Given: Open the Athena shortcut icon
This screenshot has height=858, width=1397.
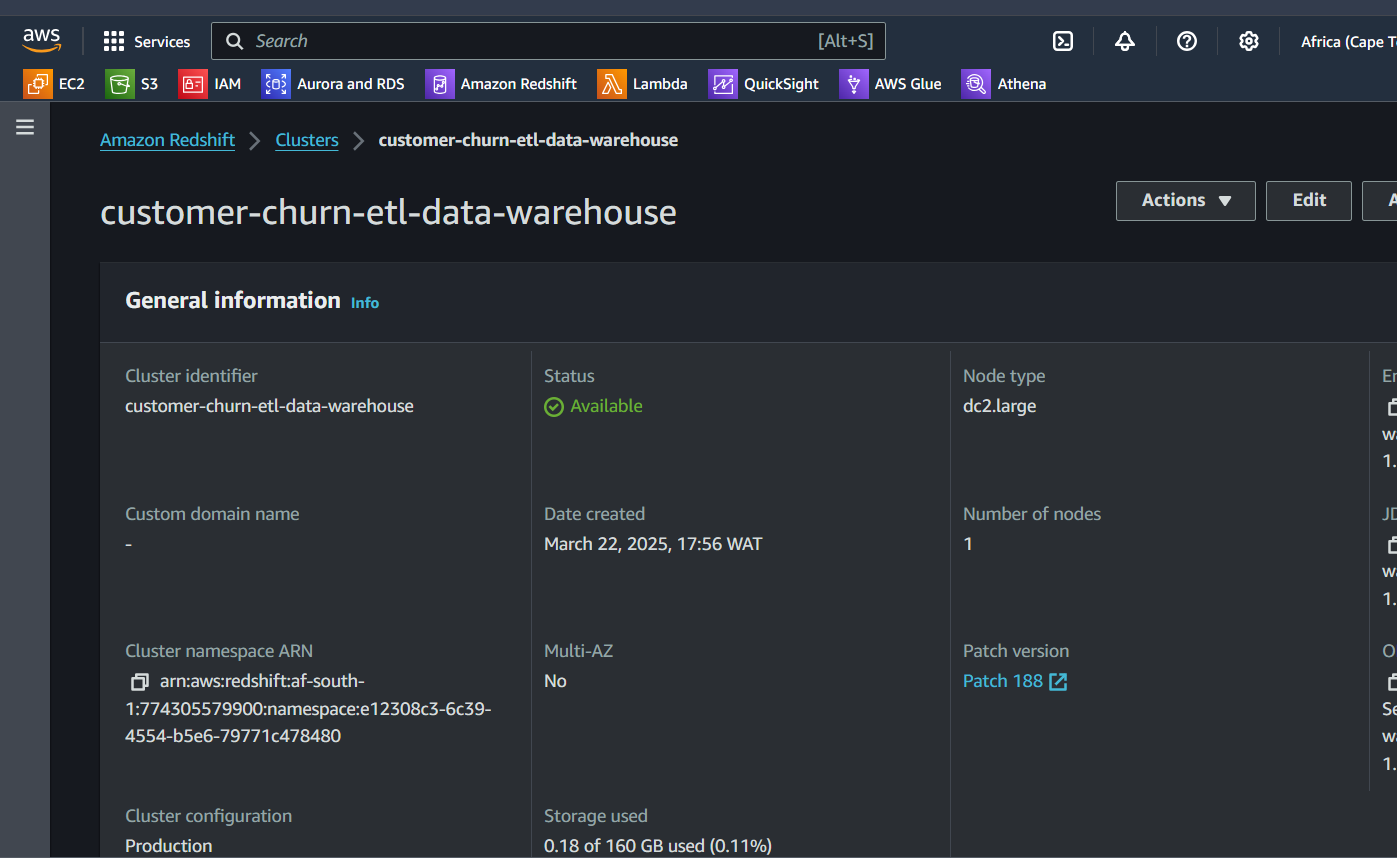Looking at the screenshot, I should click(x=976, y=84).
